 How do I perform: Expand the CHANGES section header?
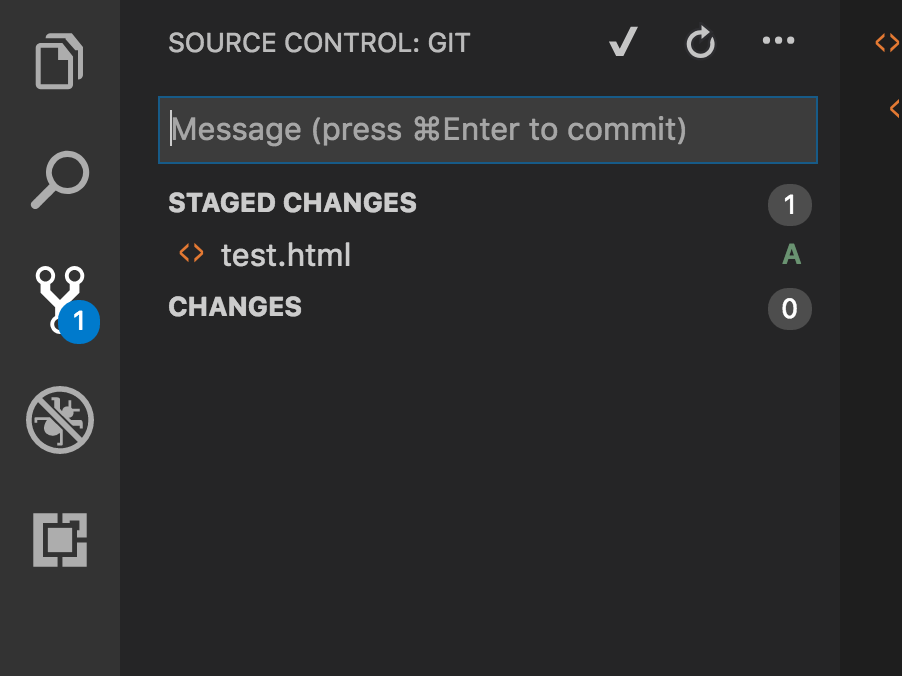pos(235,307)
